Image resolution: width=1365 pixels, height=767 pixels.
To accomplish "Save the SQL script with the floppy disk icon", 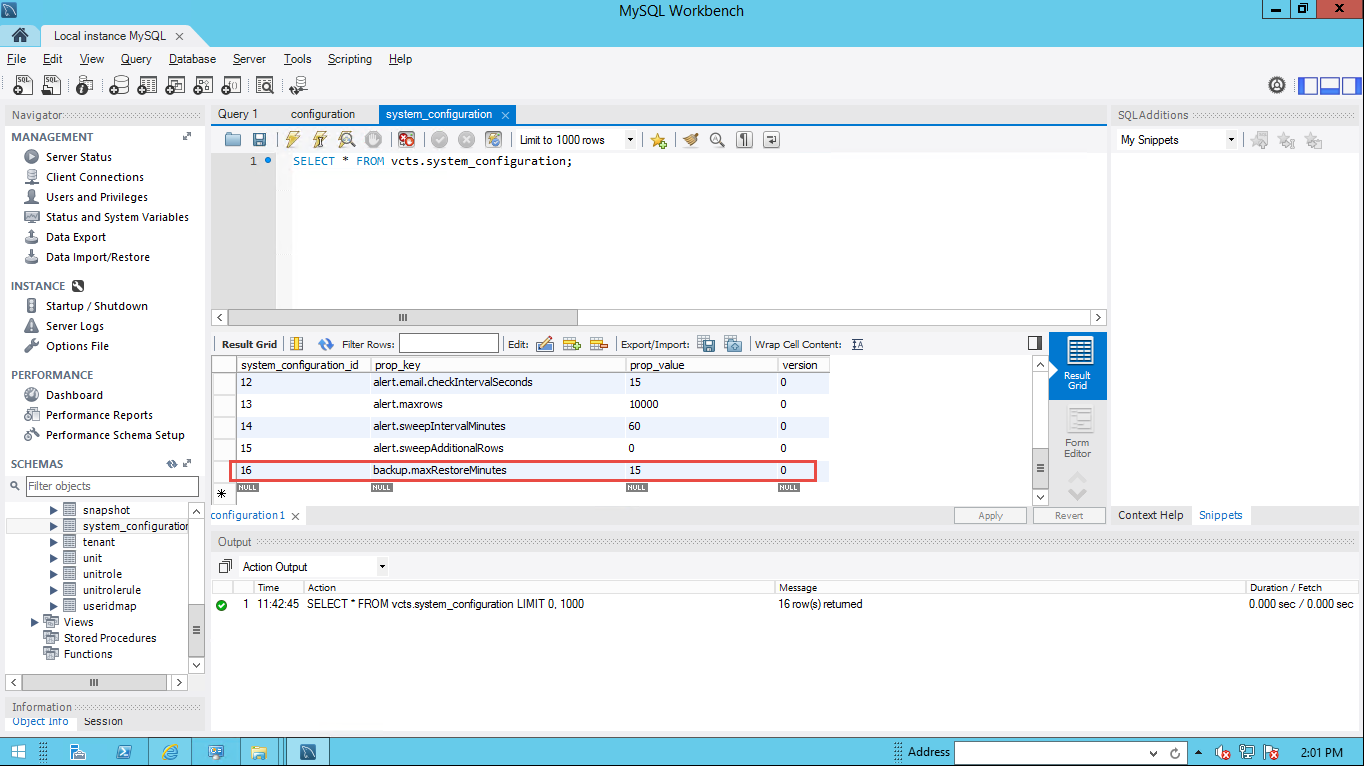I will point(259,140).
